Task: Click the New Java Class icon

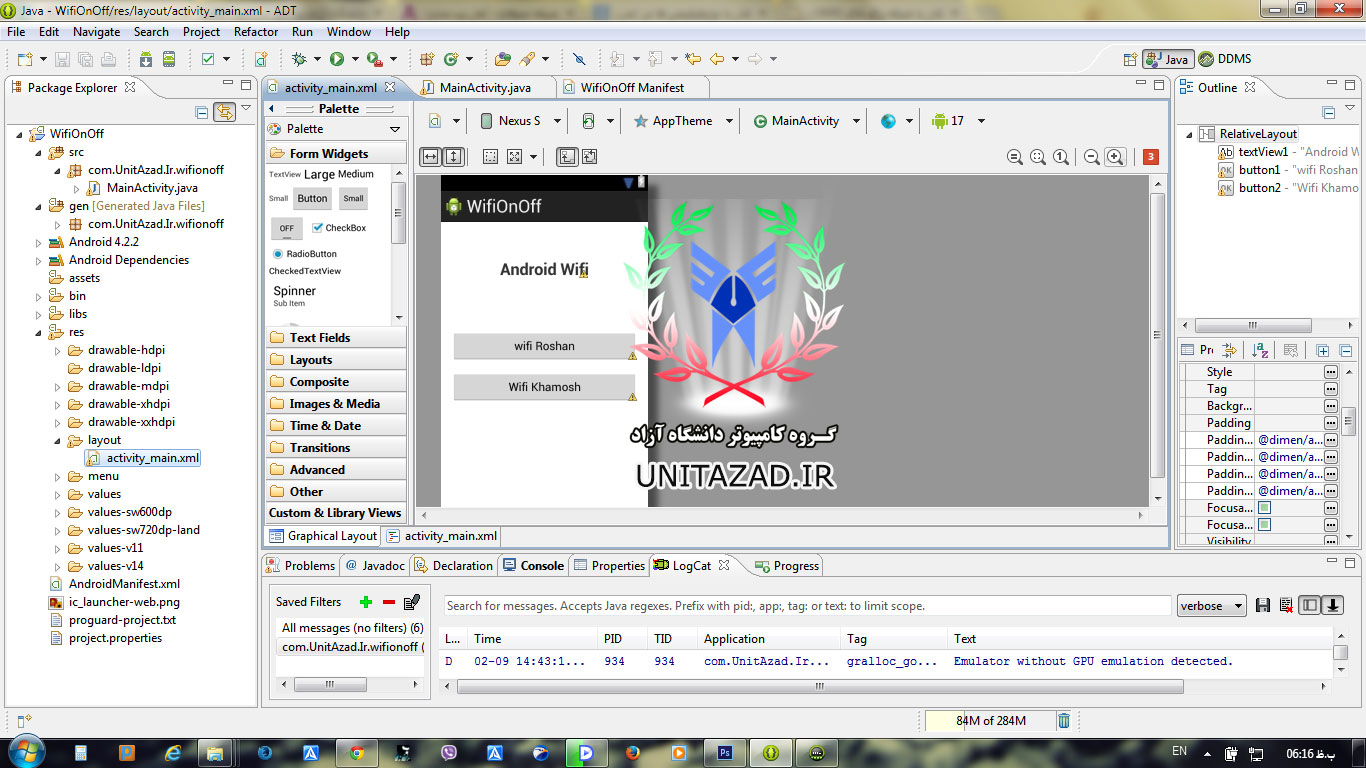Action: tap(451, 59)
